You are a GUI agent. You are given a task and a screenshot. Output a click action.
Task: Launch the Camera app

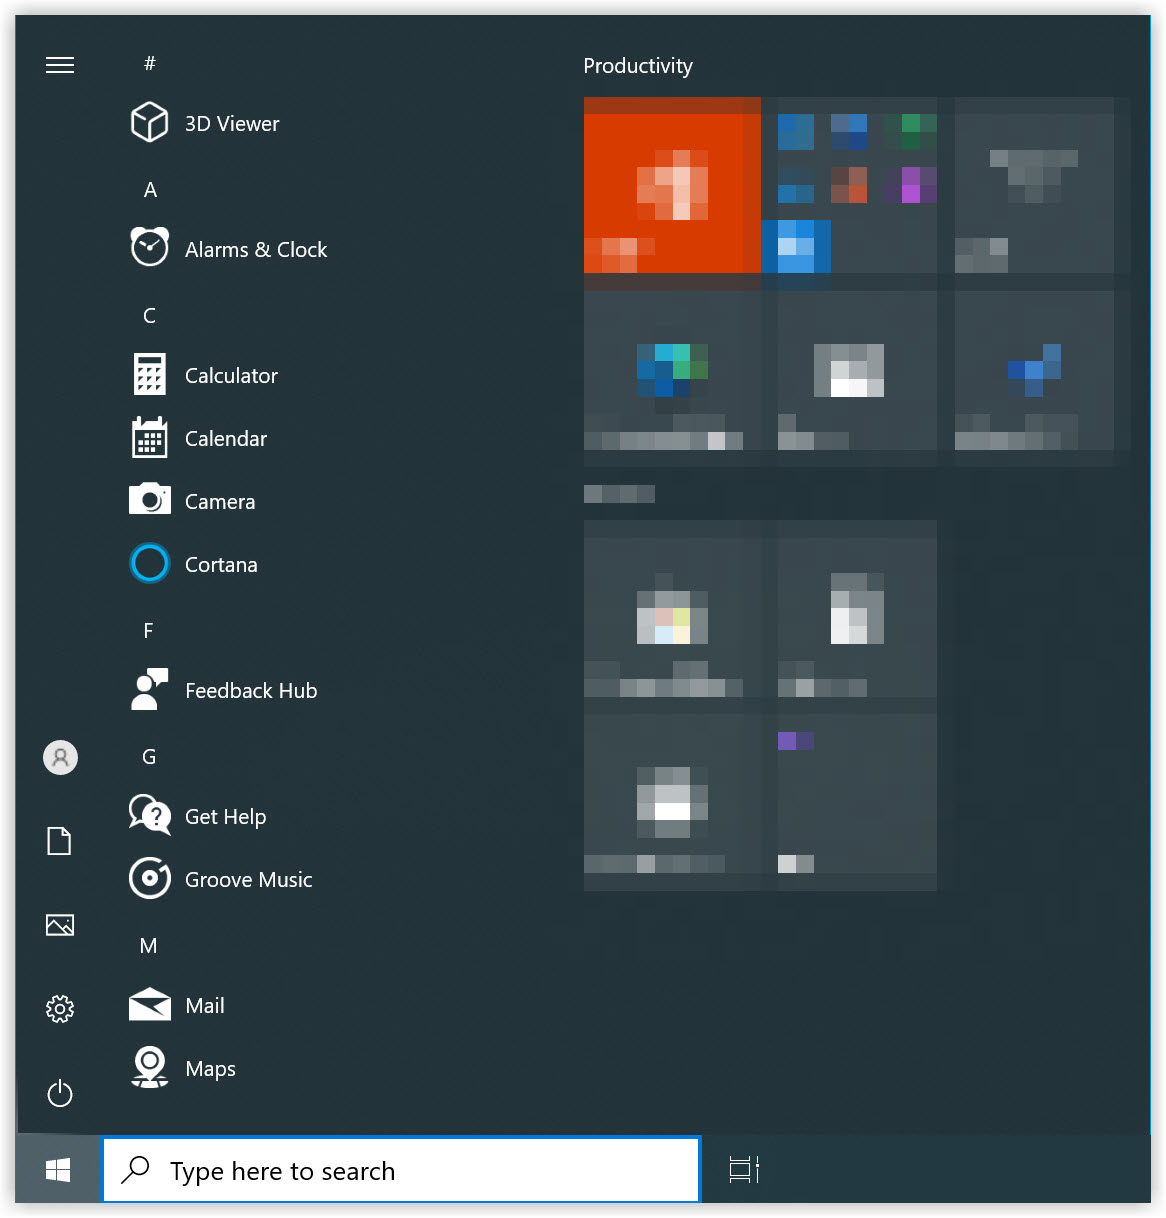pyautogui.click(x=219, y=502)
